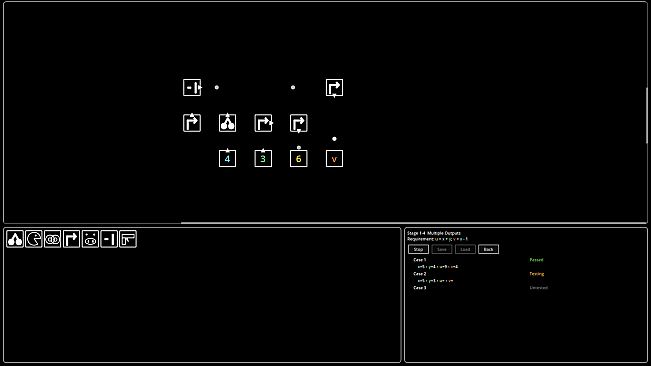Click the orange Testing status text
The image size is (651, 366).
click(x=537, y=274)
